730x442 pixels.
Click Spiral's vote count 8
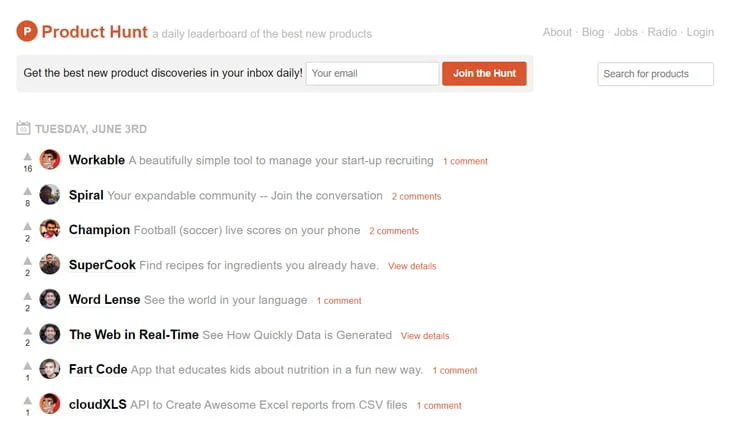[x=28, y=204]
